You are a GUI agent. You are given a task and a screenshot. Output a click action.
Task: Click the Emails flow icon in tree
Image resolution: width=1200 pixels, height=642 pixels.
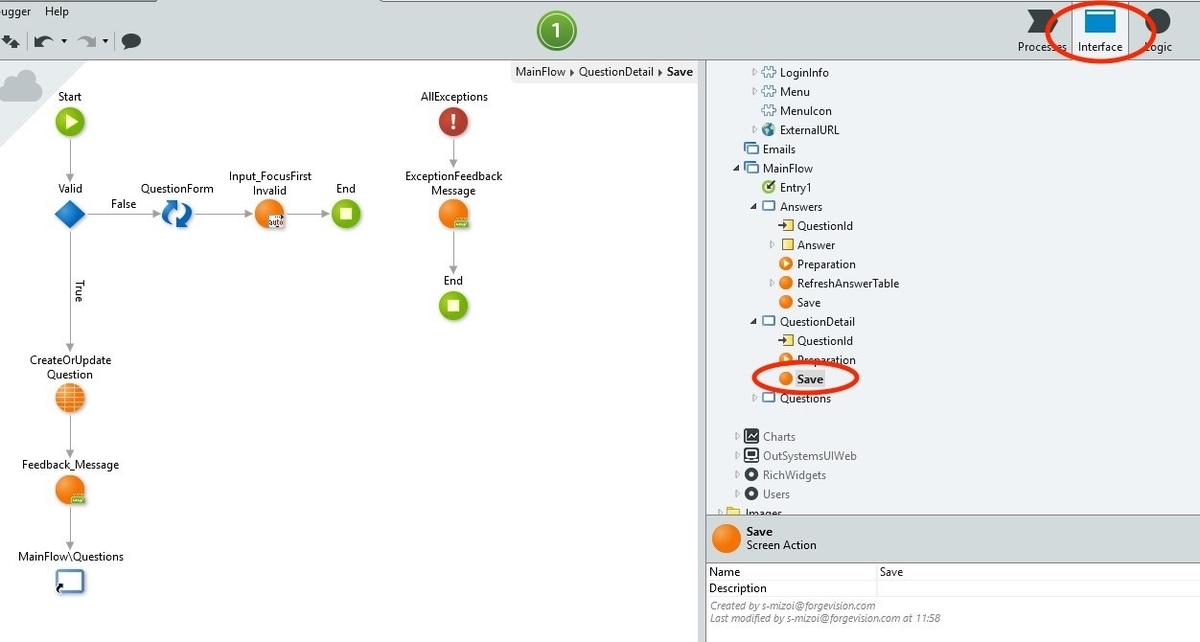pos(751,149)
